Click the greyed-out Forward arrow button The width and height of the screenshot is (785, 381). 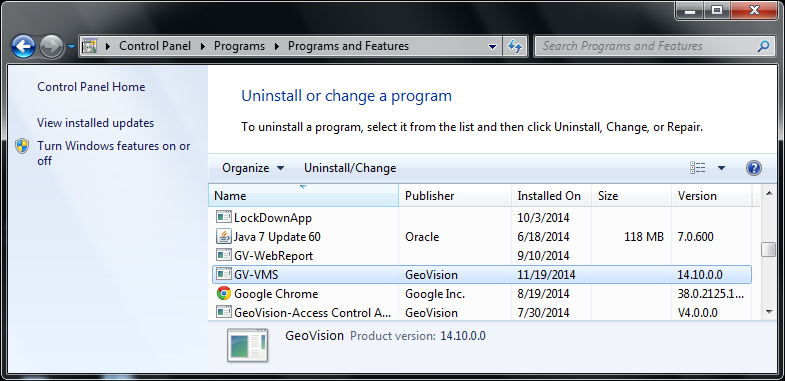tap(52, 47)
